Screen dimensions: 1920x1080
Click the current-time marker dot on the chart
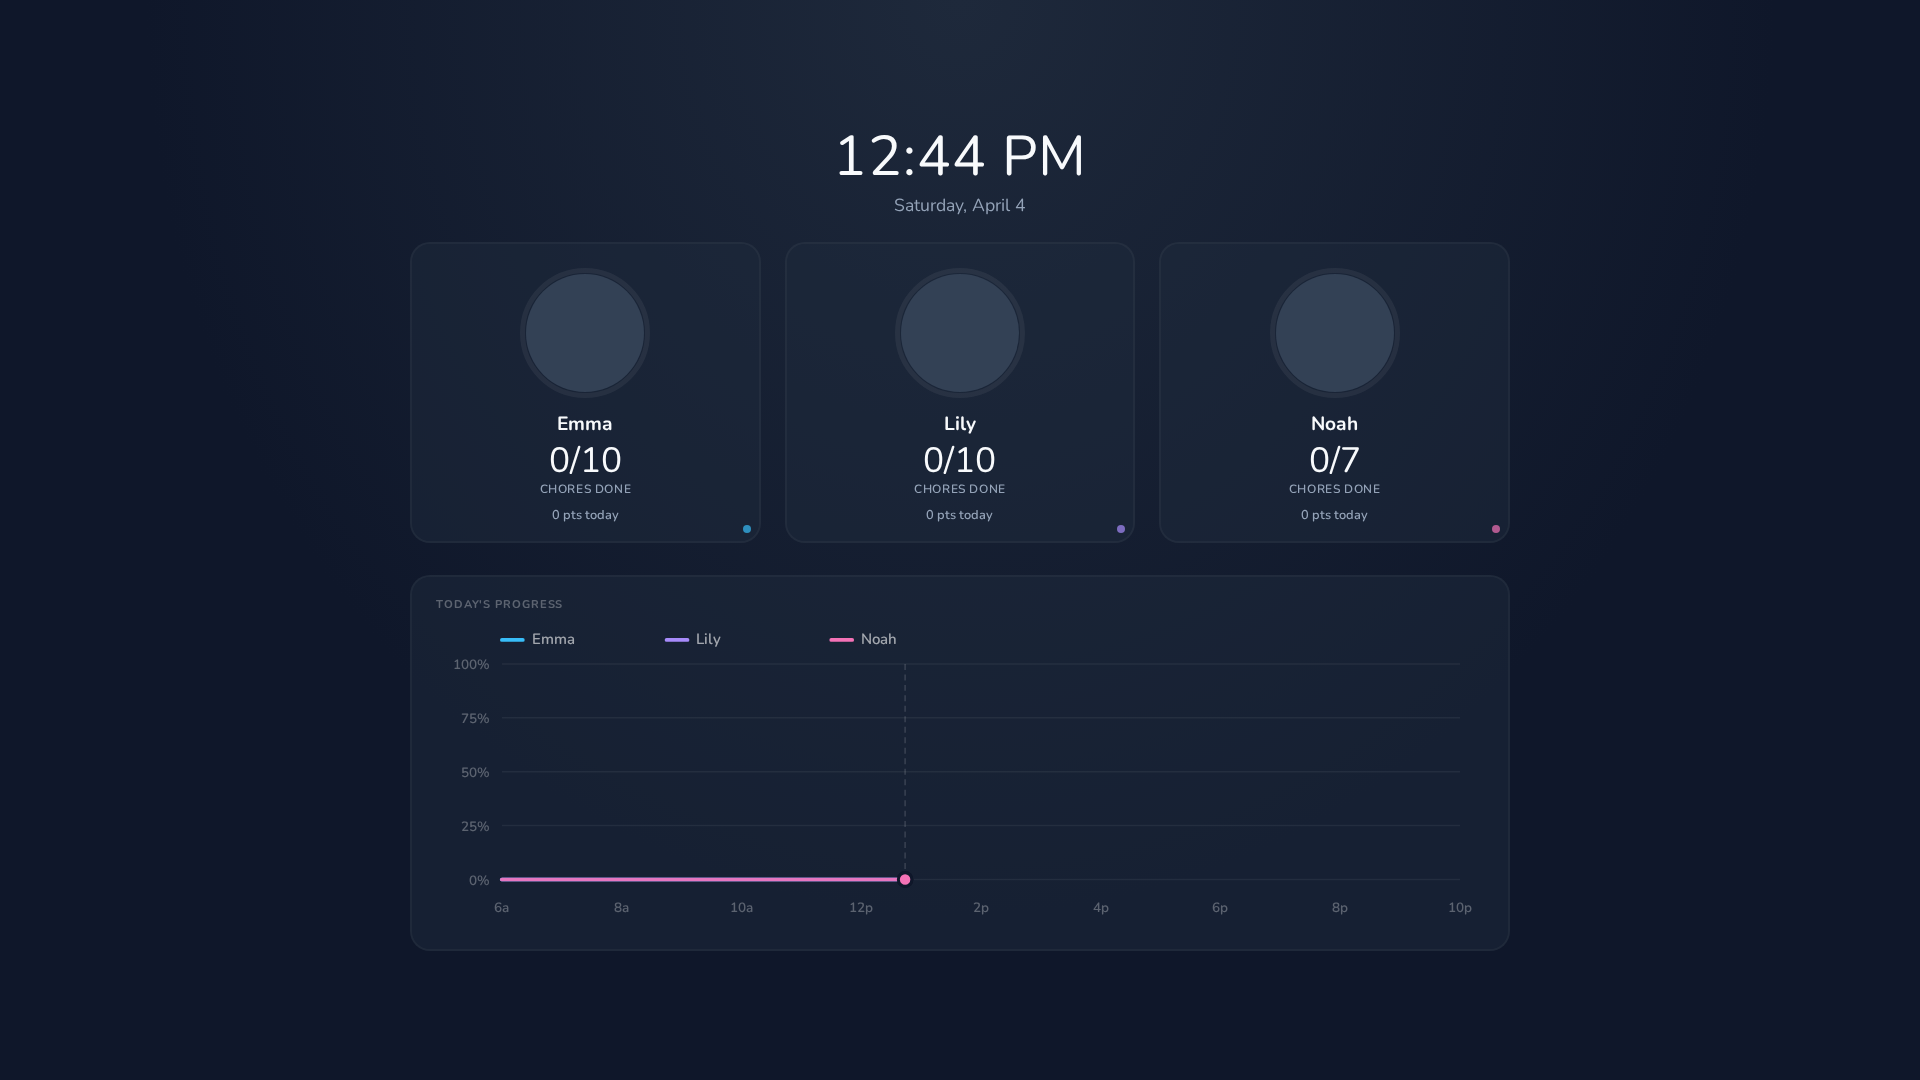point(905,880)
